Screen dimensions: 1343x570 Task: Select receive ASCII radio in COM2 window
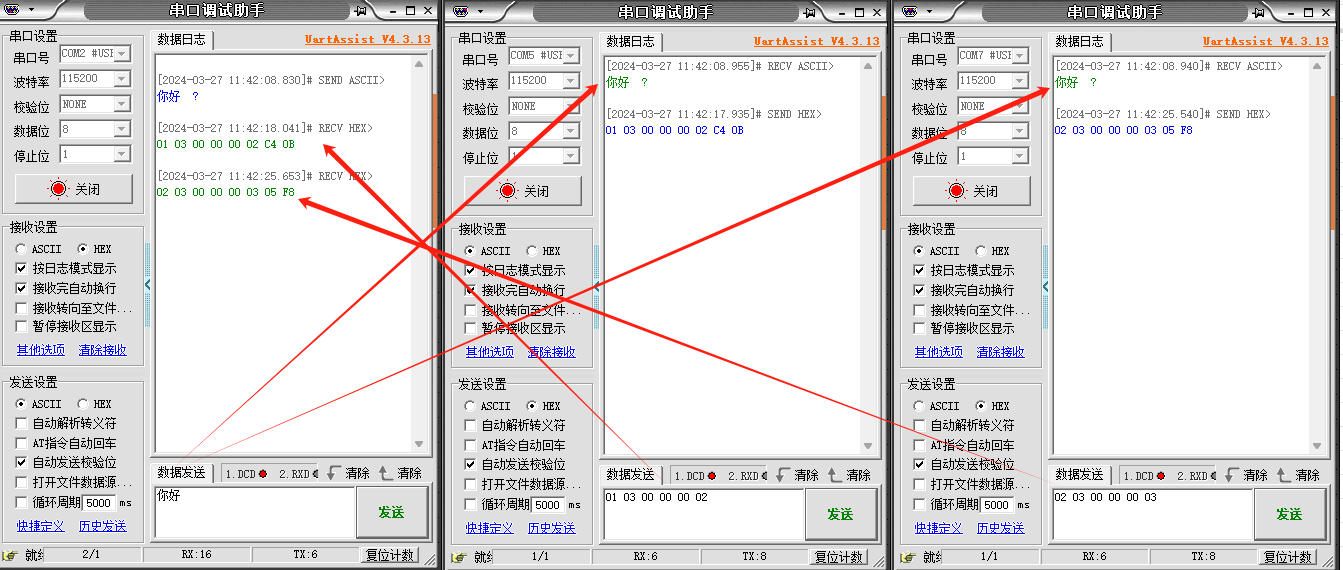[21, 249]
